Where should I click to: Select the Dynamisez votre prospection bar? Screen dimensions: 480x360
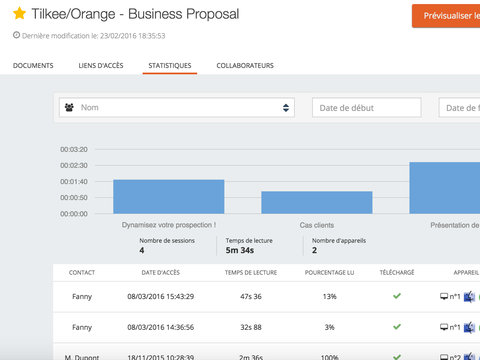click(x=169, y=197)
